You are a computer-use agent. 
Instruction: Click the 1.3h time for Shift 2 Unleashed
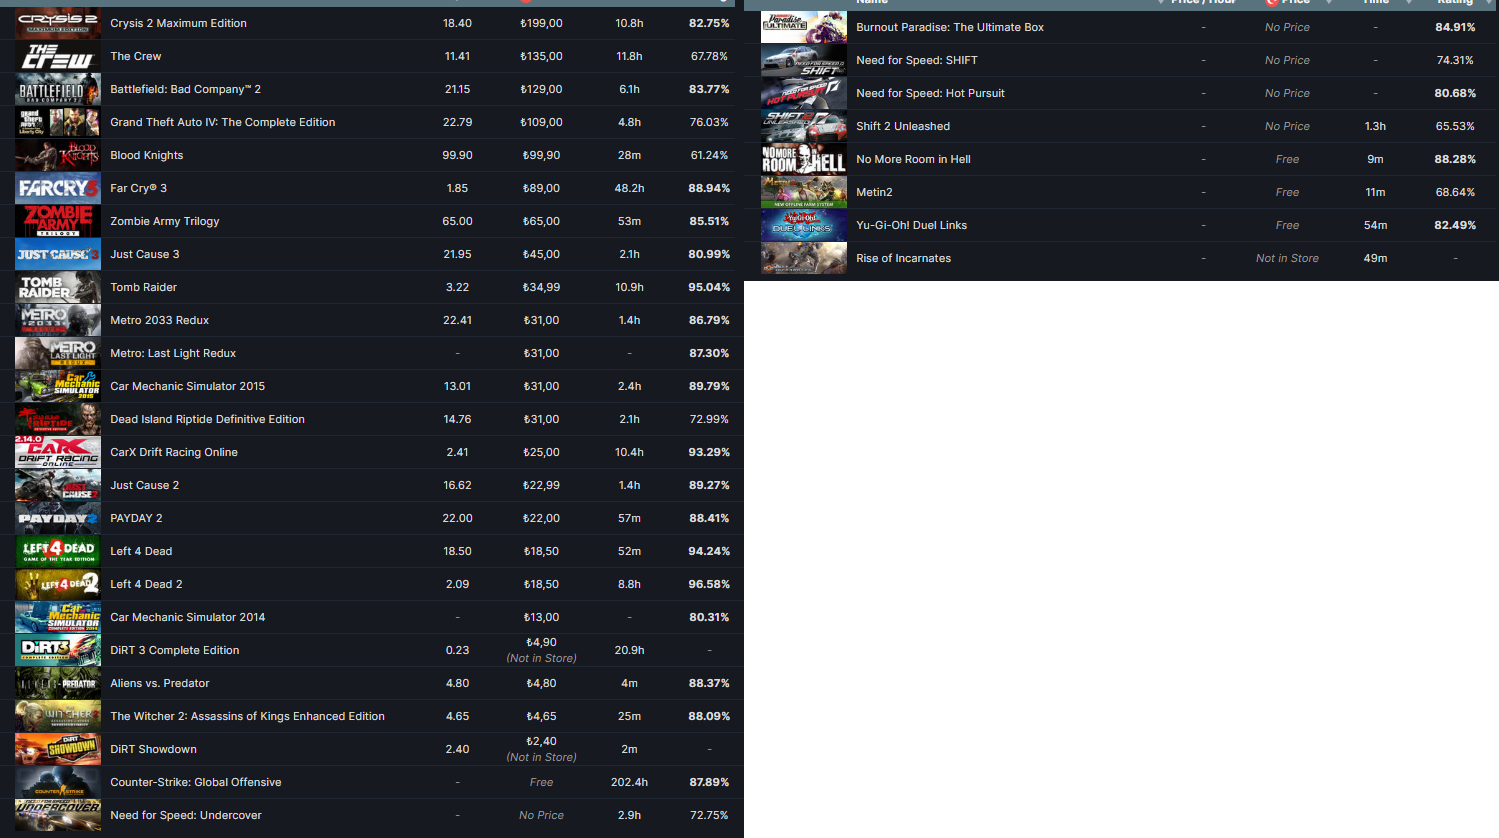click(x=1375, y=126)
